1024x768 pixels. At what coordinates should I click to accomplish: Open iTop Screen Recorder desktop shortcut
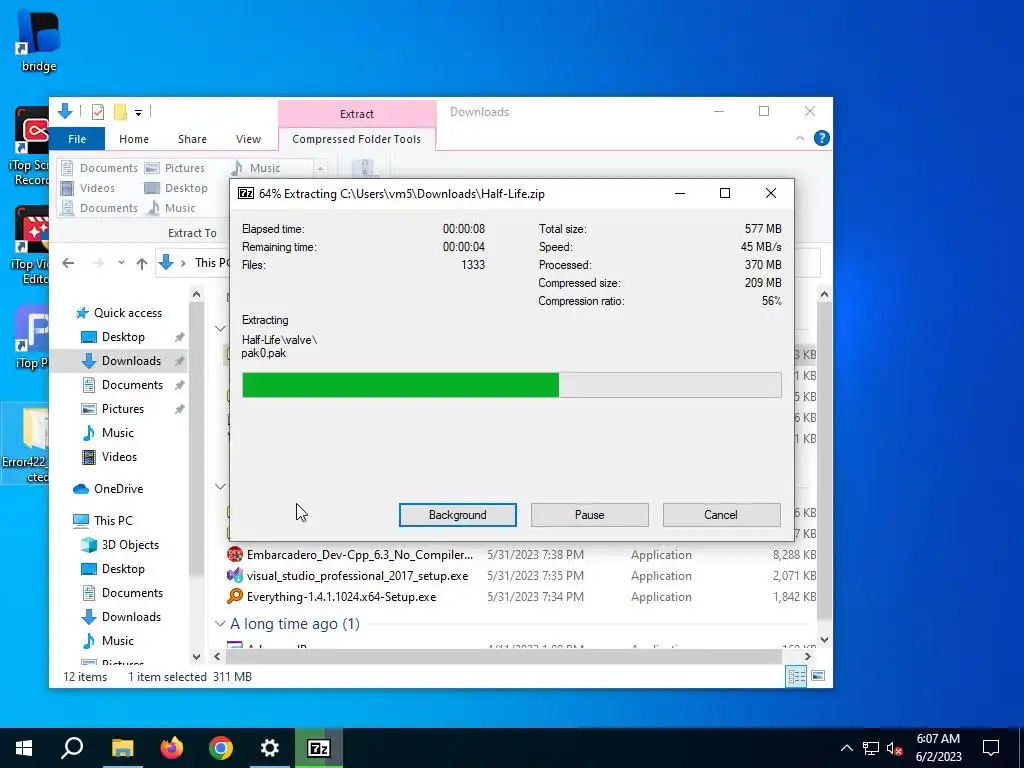[31, 146]
